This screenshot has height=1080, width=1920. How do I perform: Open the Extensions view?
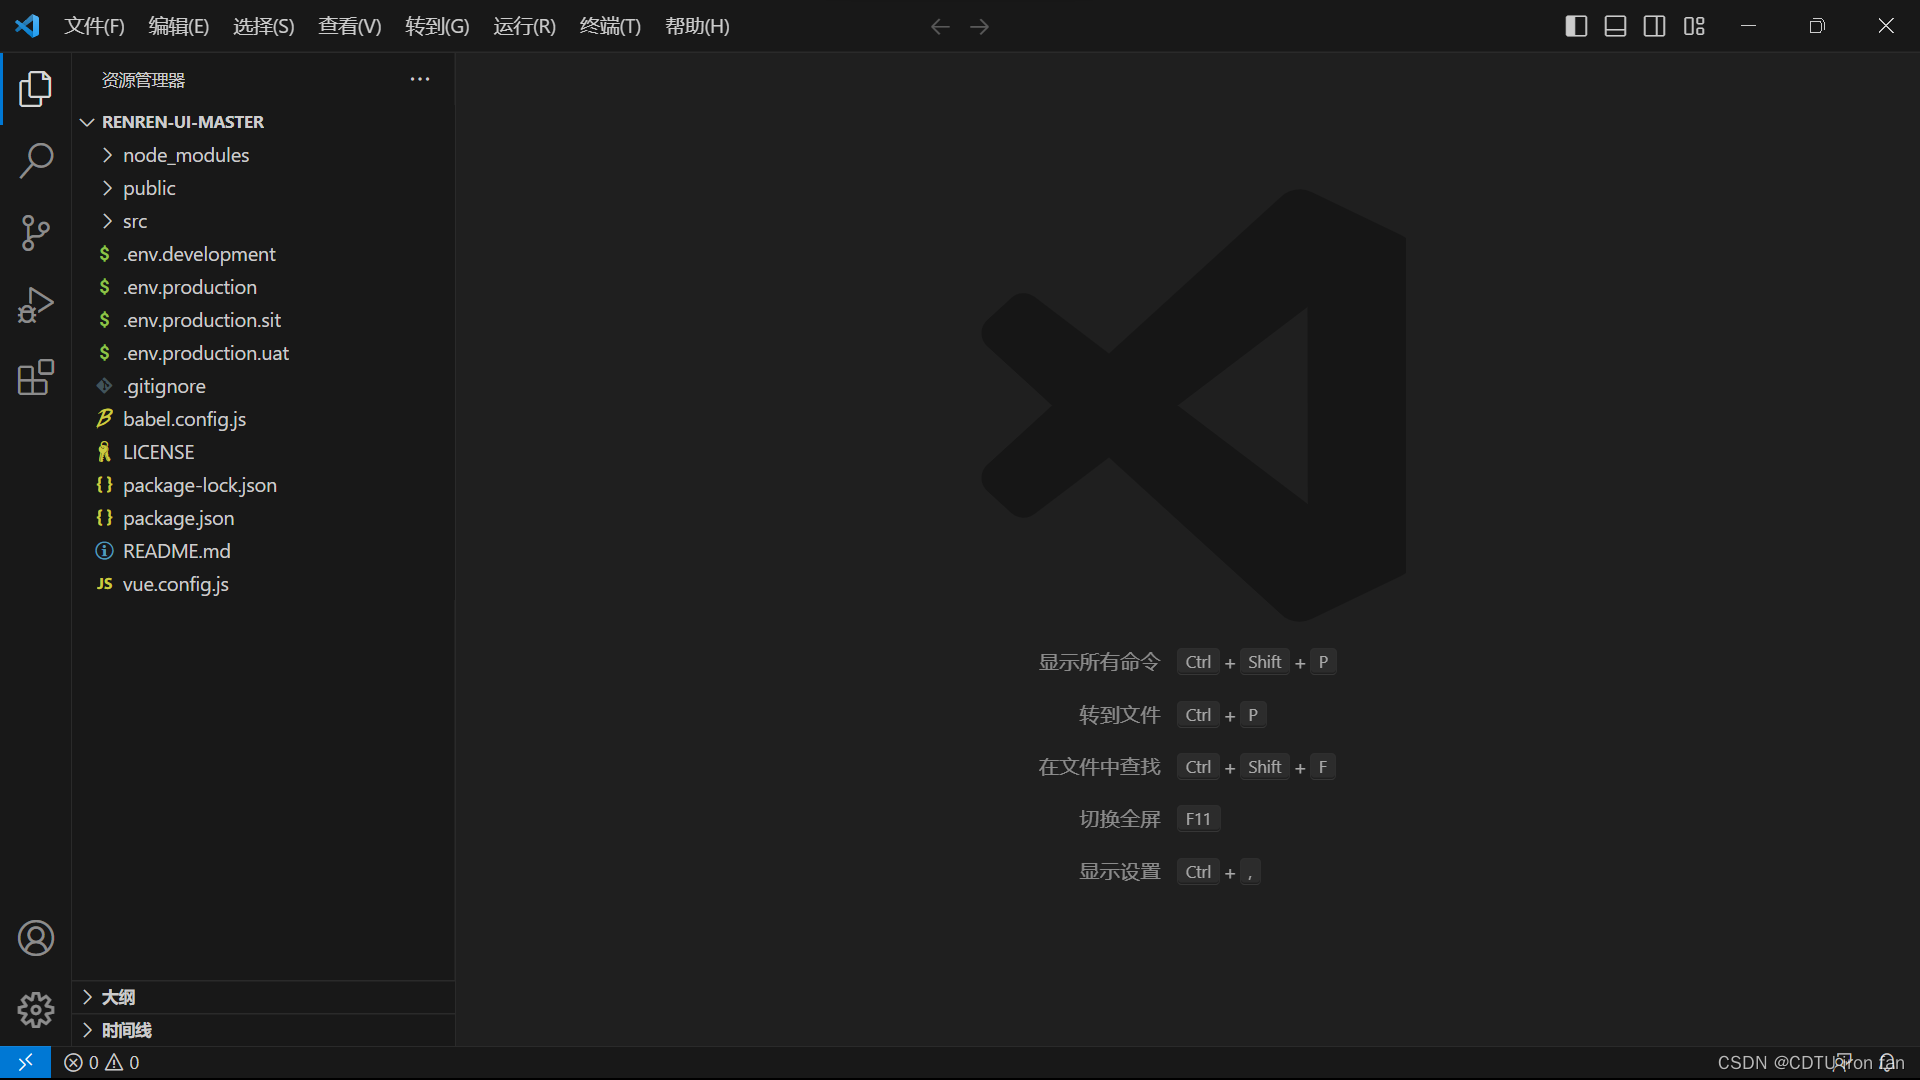point(36,377)
